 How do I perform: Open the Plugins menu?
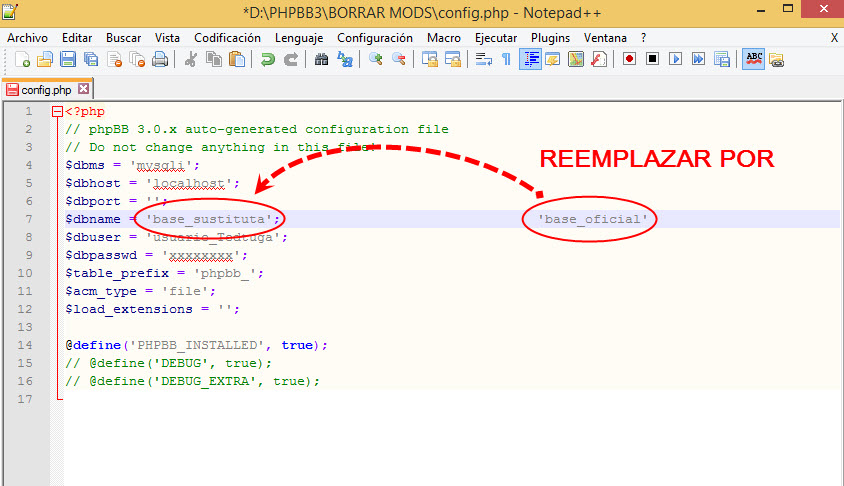point(550,37)
